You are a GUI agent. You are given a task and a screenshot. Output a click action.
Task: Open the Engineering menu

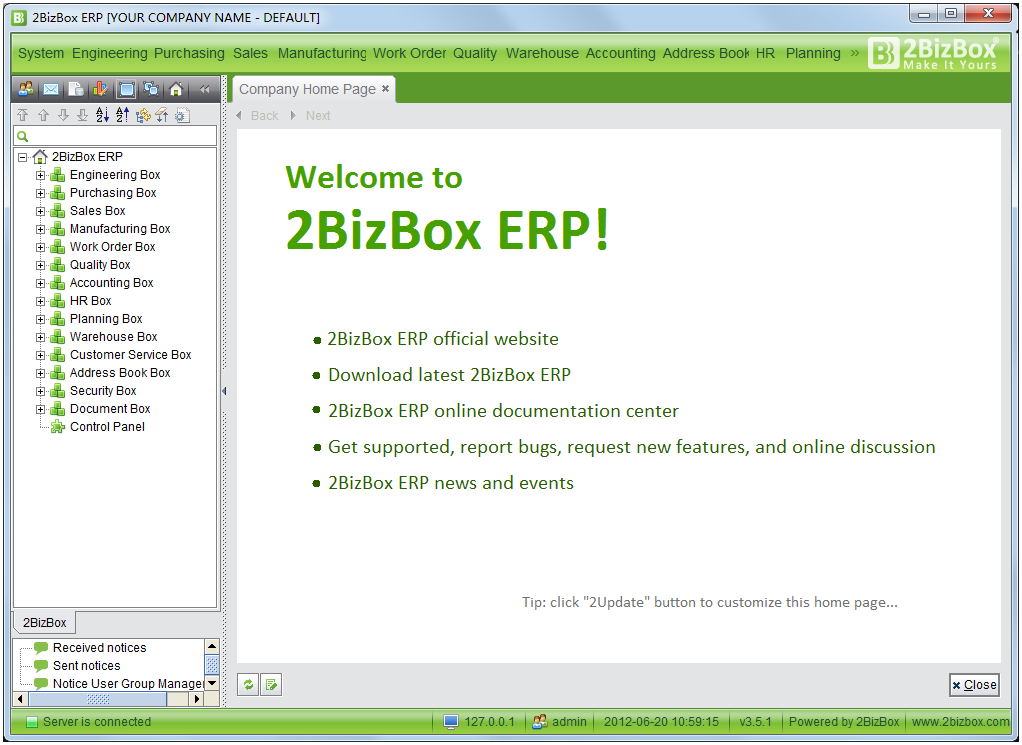[110, 53]
